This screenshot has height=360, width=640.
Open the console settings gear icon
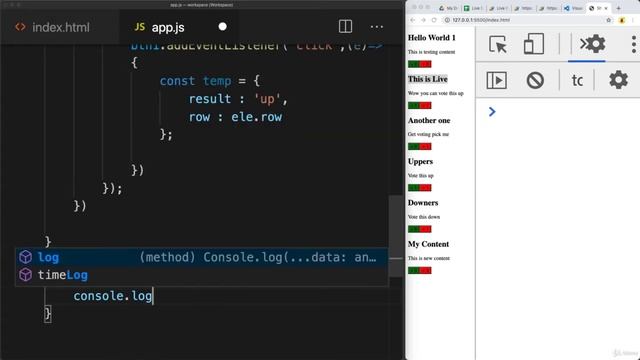[618, 80]
